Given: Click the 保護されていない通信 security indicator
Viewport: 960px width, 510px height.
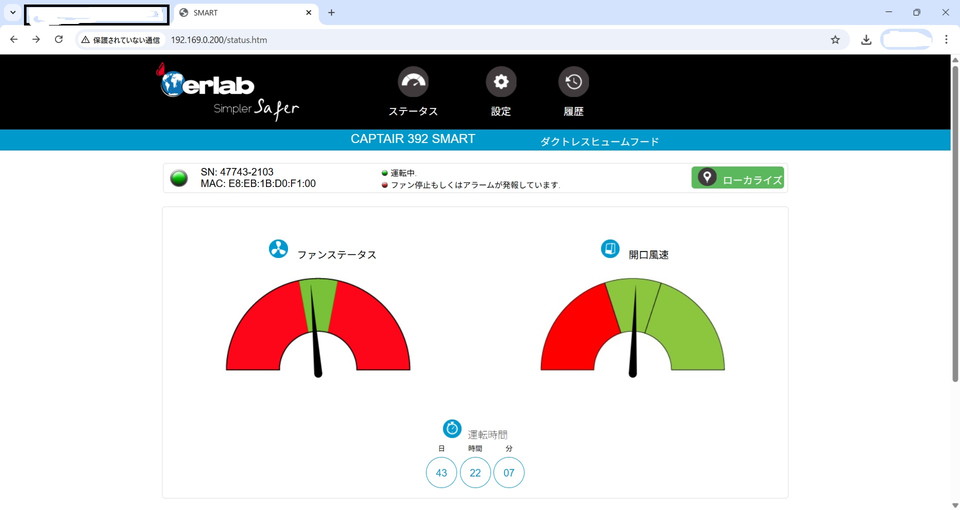Looking at the screenshot, I should coord(120,40).
